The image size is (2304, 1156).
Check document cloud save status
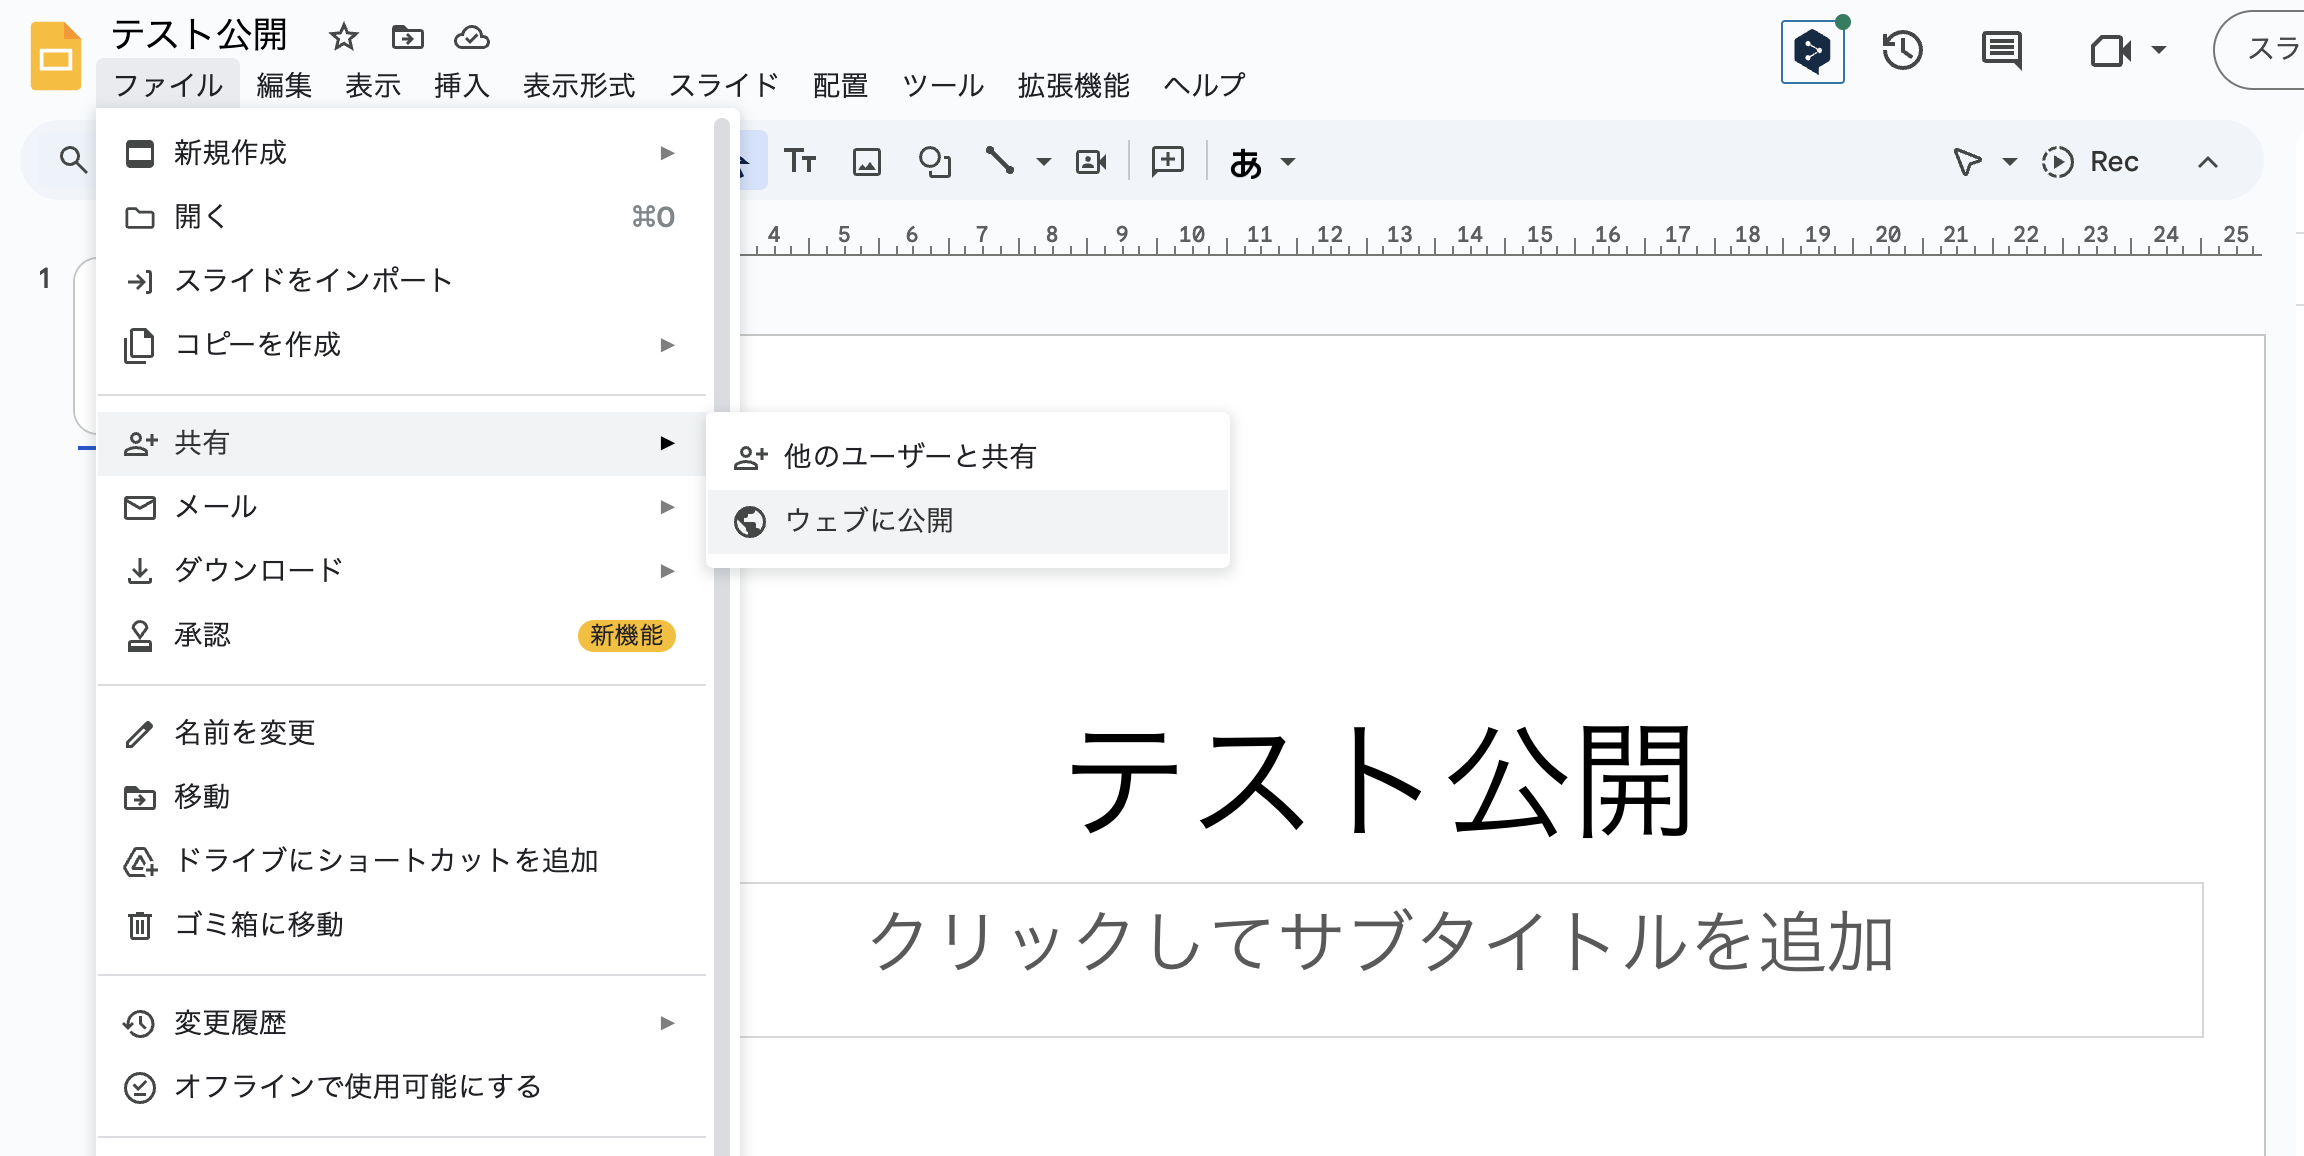472,38
